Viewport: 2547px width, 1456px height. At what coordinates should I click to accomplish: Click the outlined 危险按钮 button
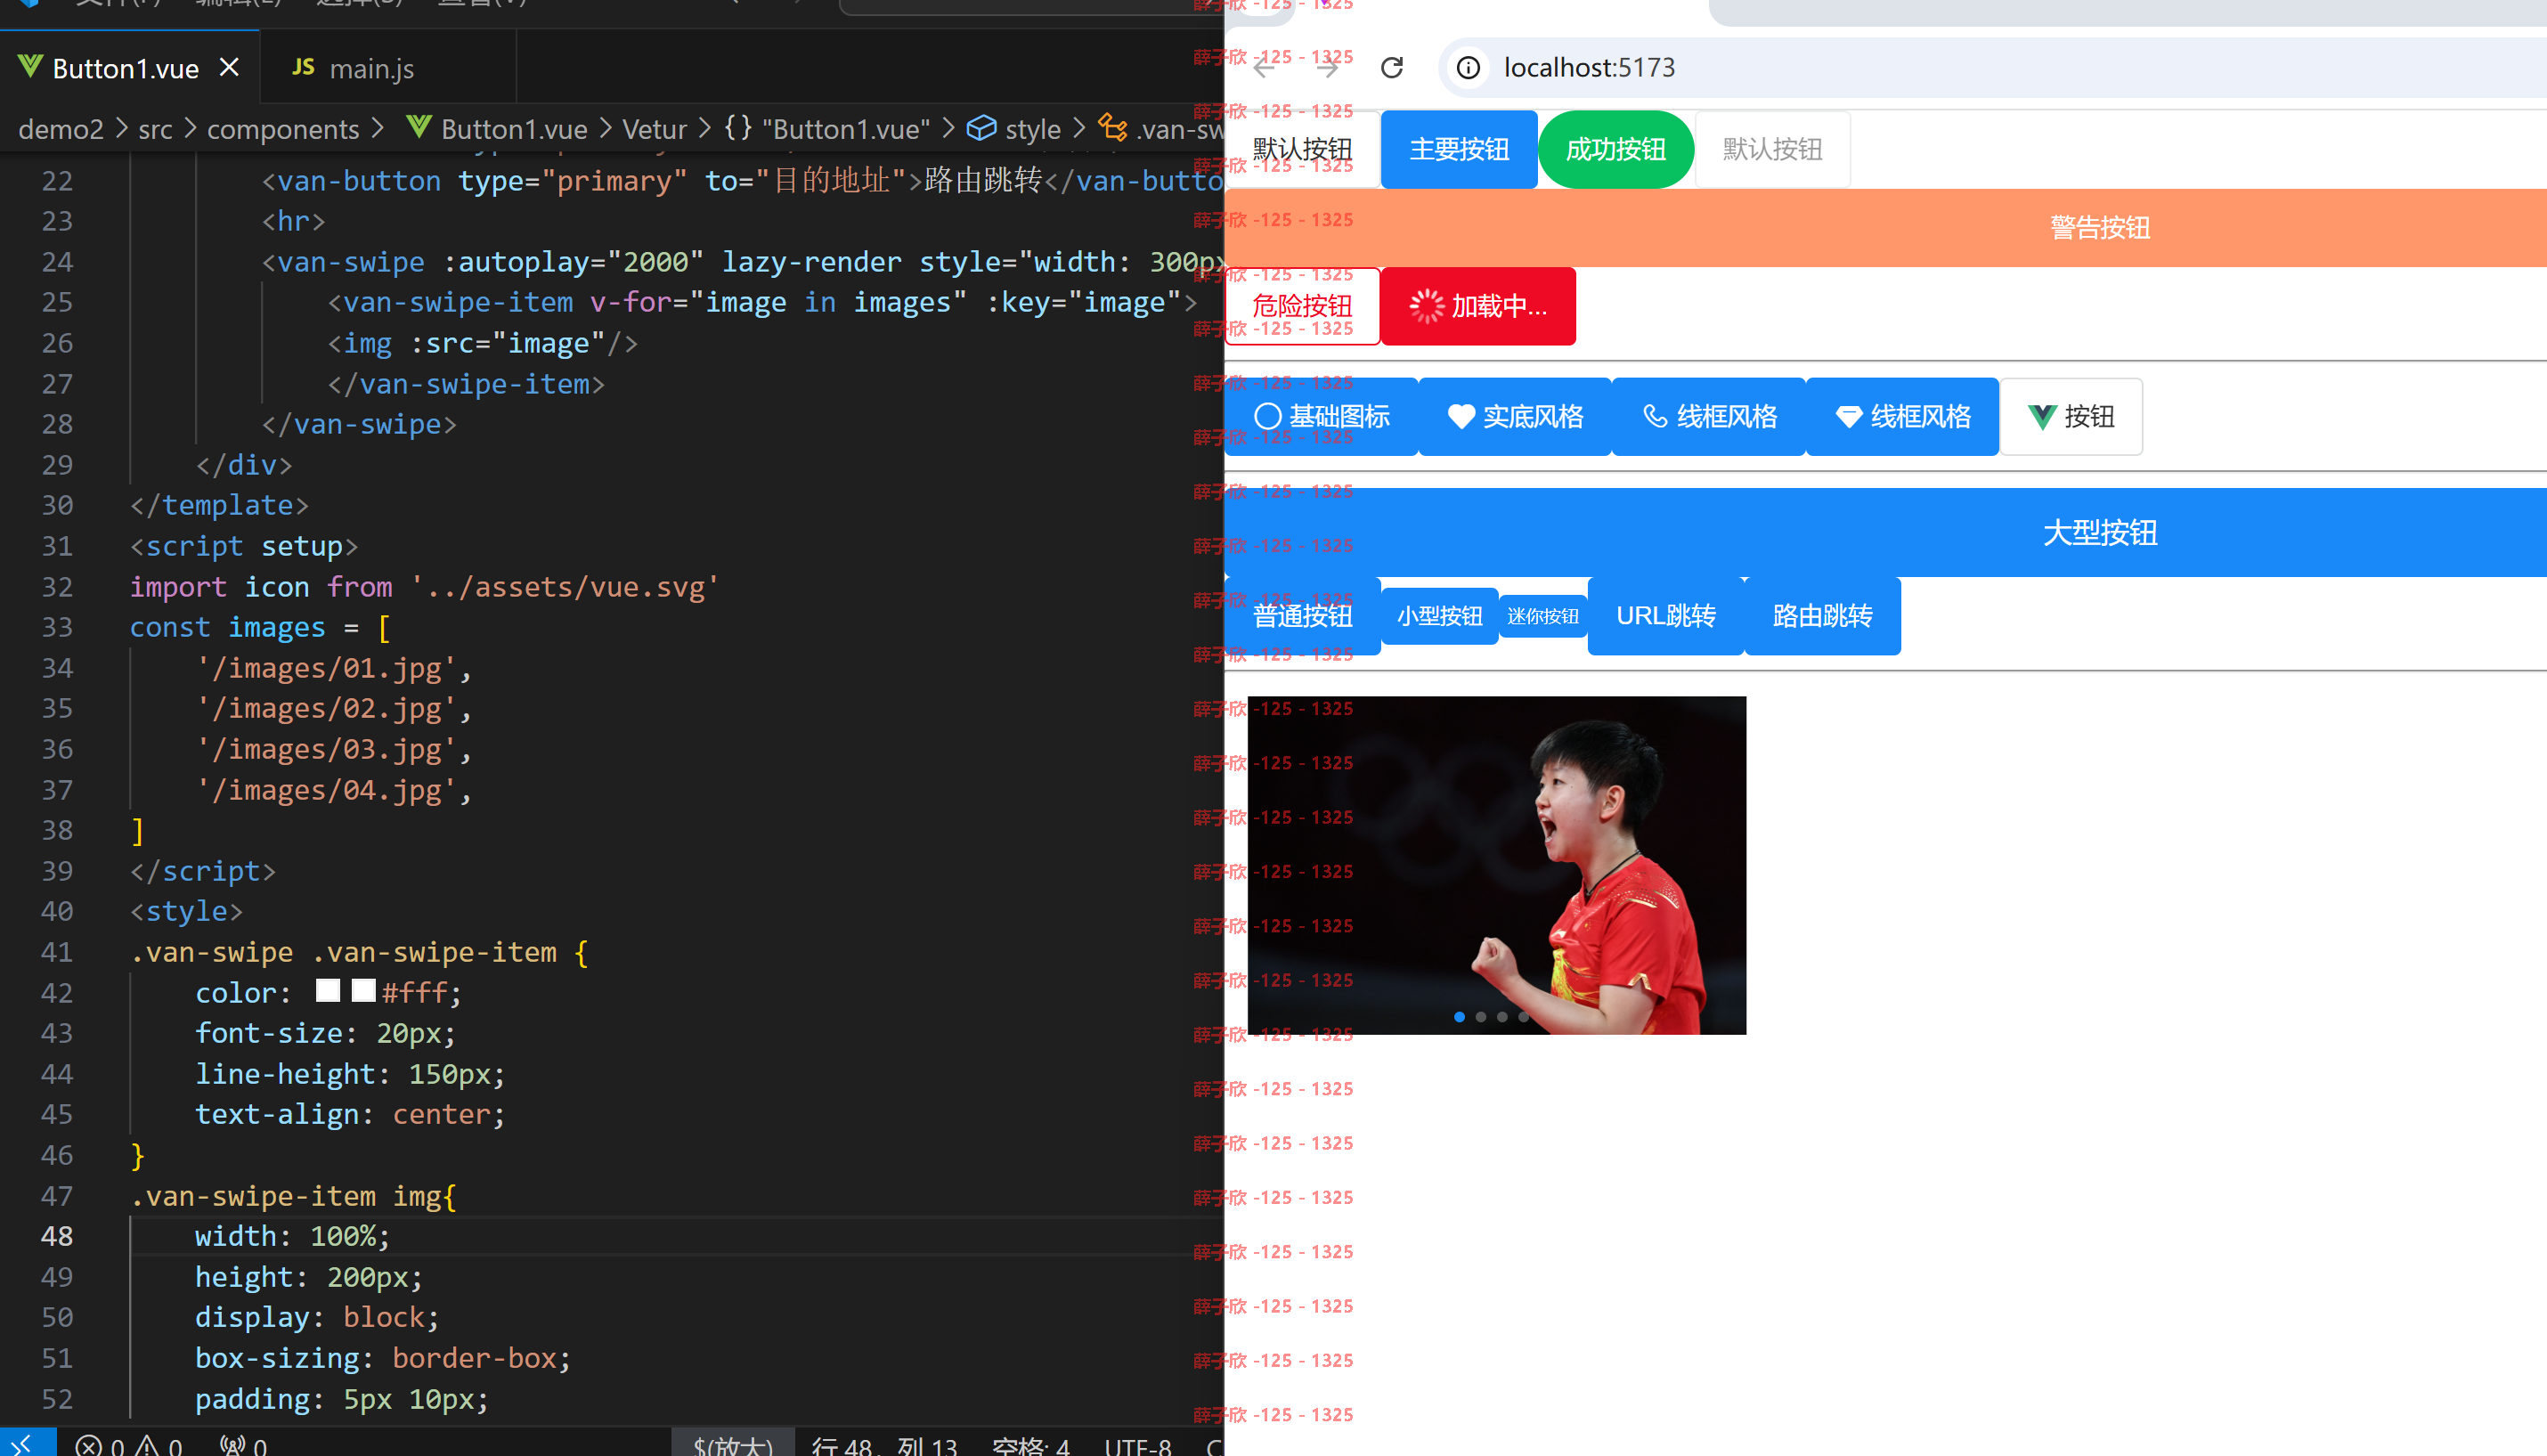pos(1303,306)
